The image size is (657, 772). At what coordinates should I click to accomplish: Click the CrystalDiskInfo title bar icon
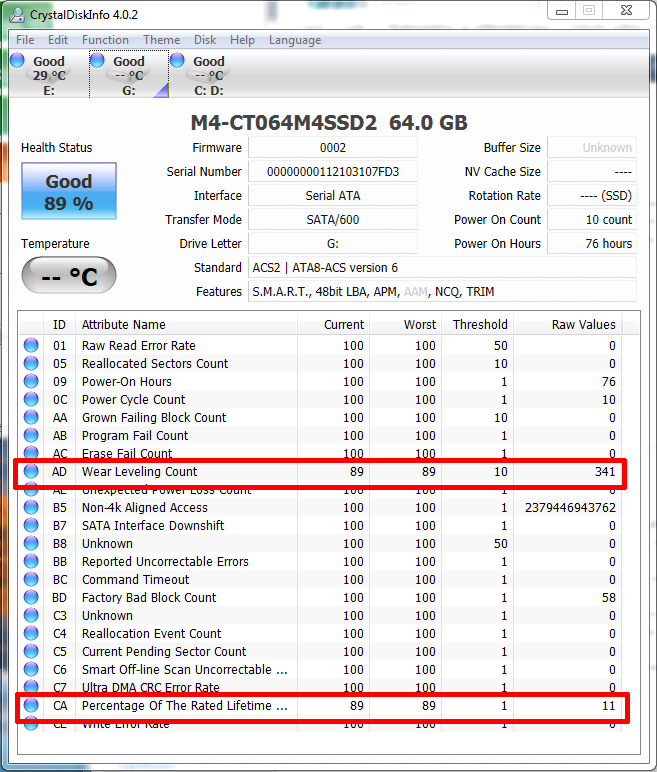17,15
